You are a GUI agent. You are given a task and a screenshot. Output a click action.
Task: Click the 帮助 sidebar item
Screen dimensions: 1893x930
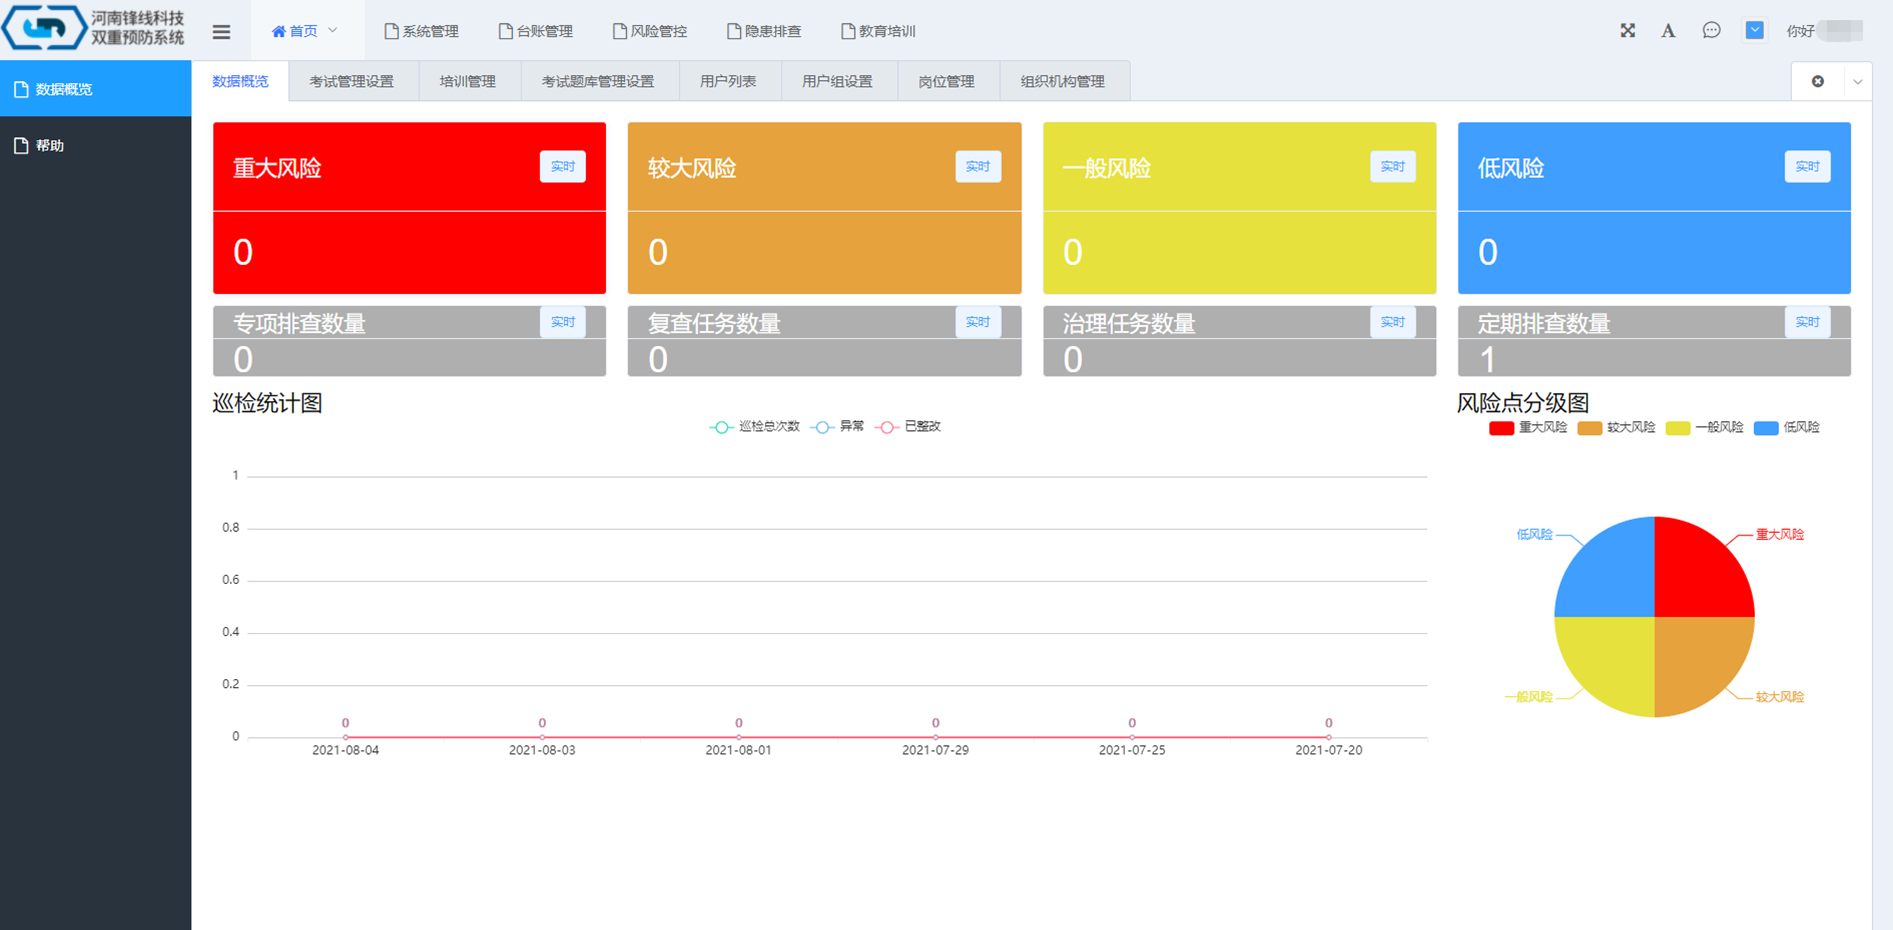pyautogui.click(x=50, y=146)
